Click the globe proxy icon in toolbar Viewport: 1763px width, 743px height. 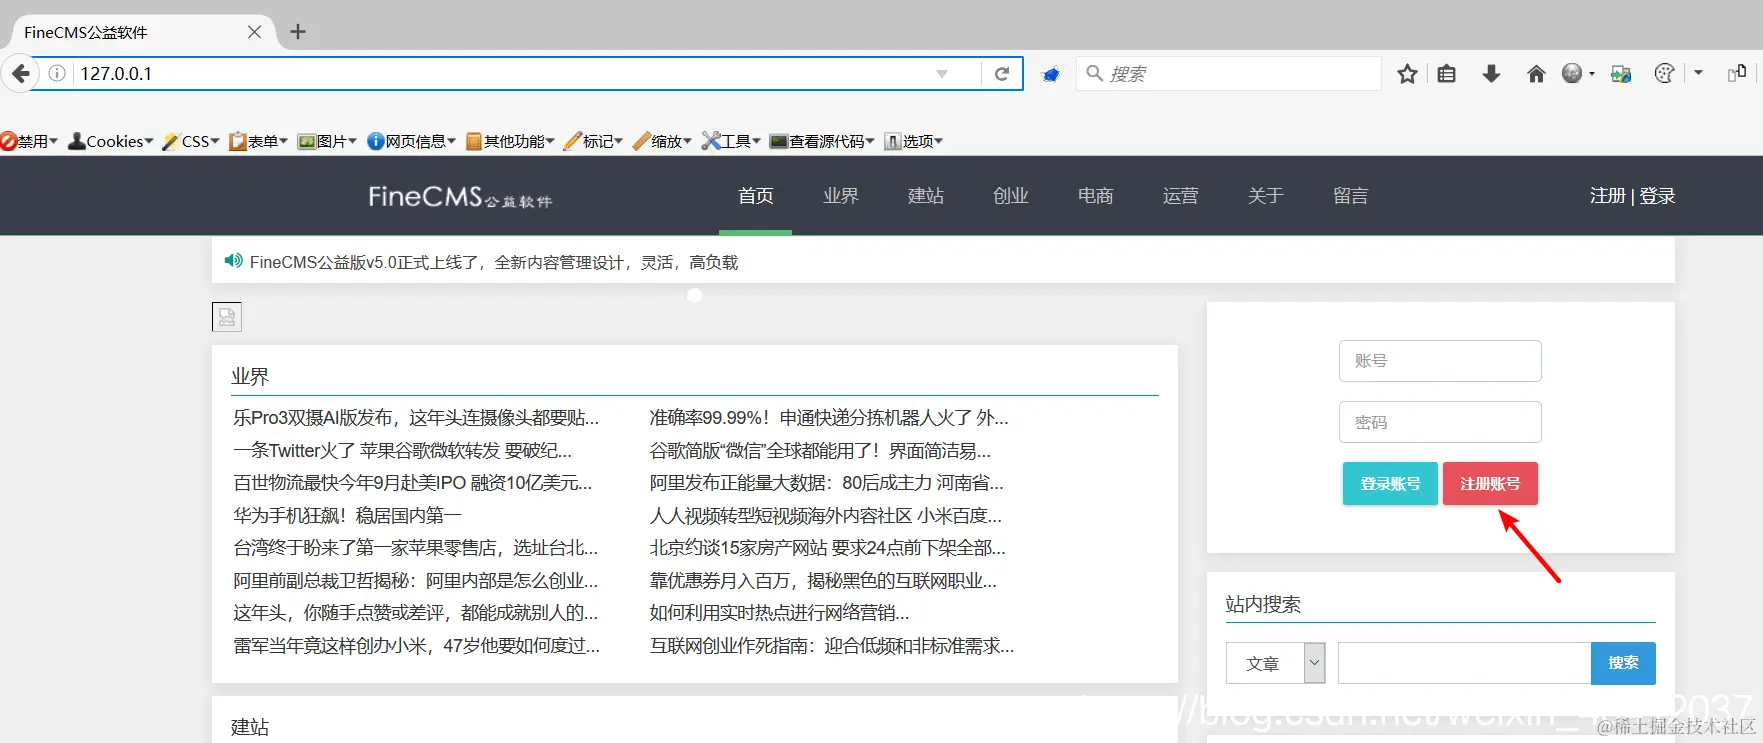click(1572, 73)
